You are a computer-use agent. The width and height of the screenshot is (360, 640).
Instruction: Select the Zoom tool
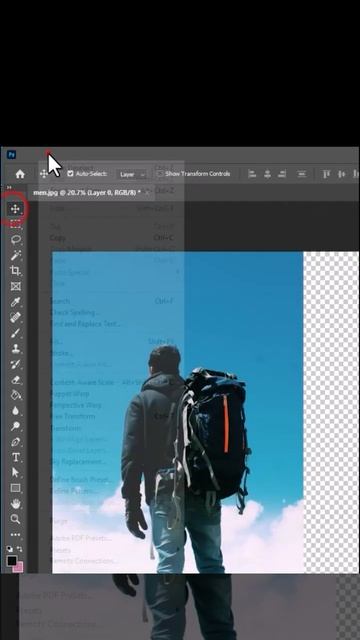[15, 519]
